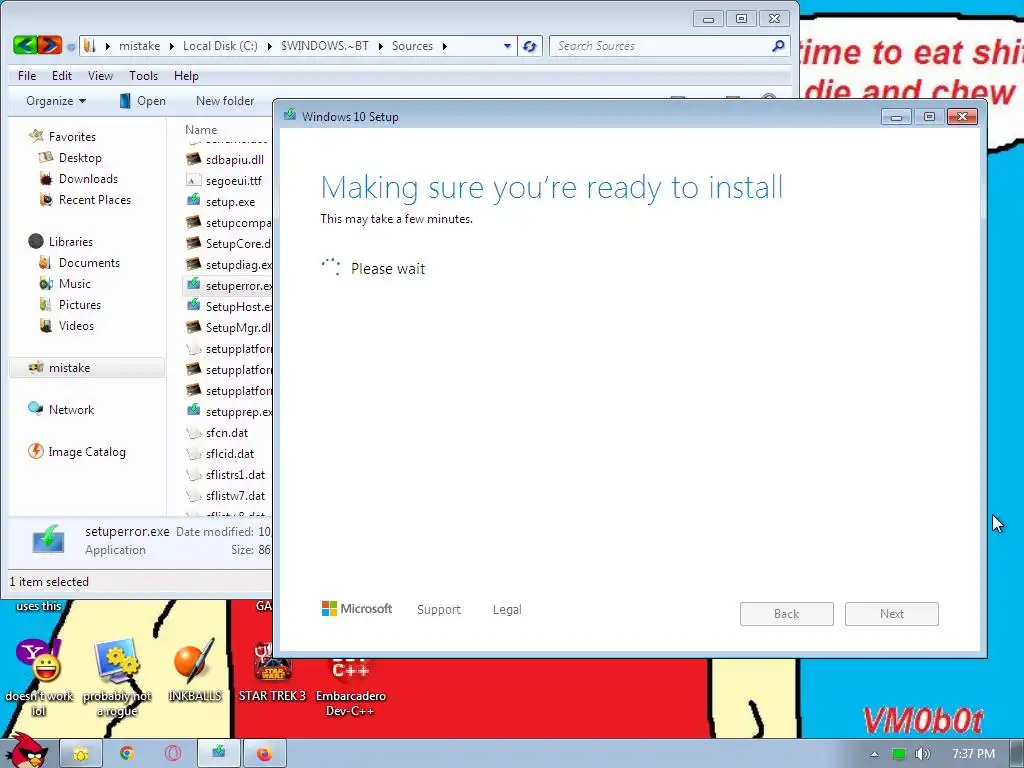Refresh the Sources folder view
Screen dimensions: 1024x768
point(530,46)
